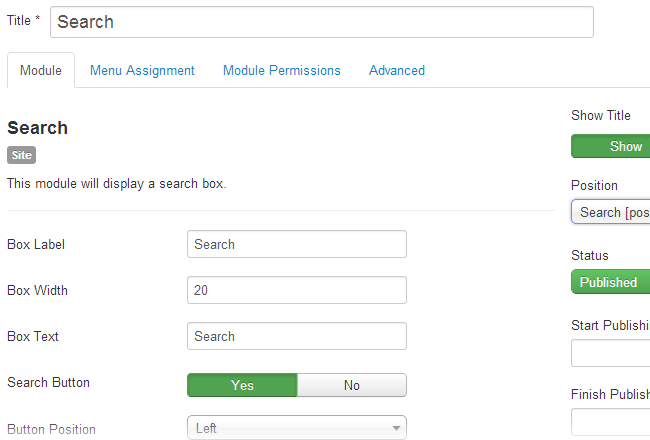
Task: Click the Finish Publishing date field
Action: click(611, 422)
